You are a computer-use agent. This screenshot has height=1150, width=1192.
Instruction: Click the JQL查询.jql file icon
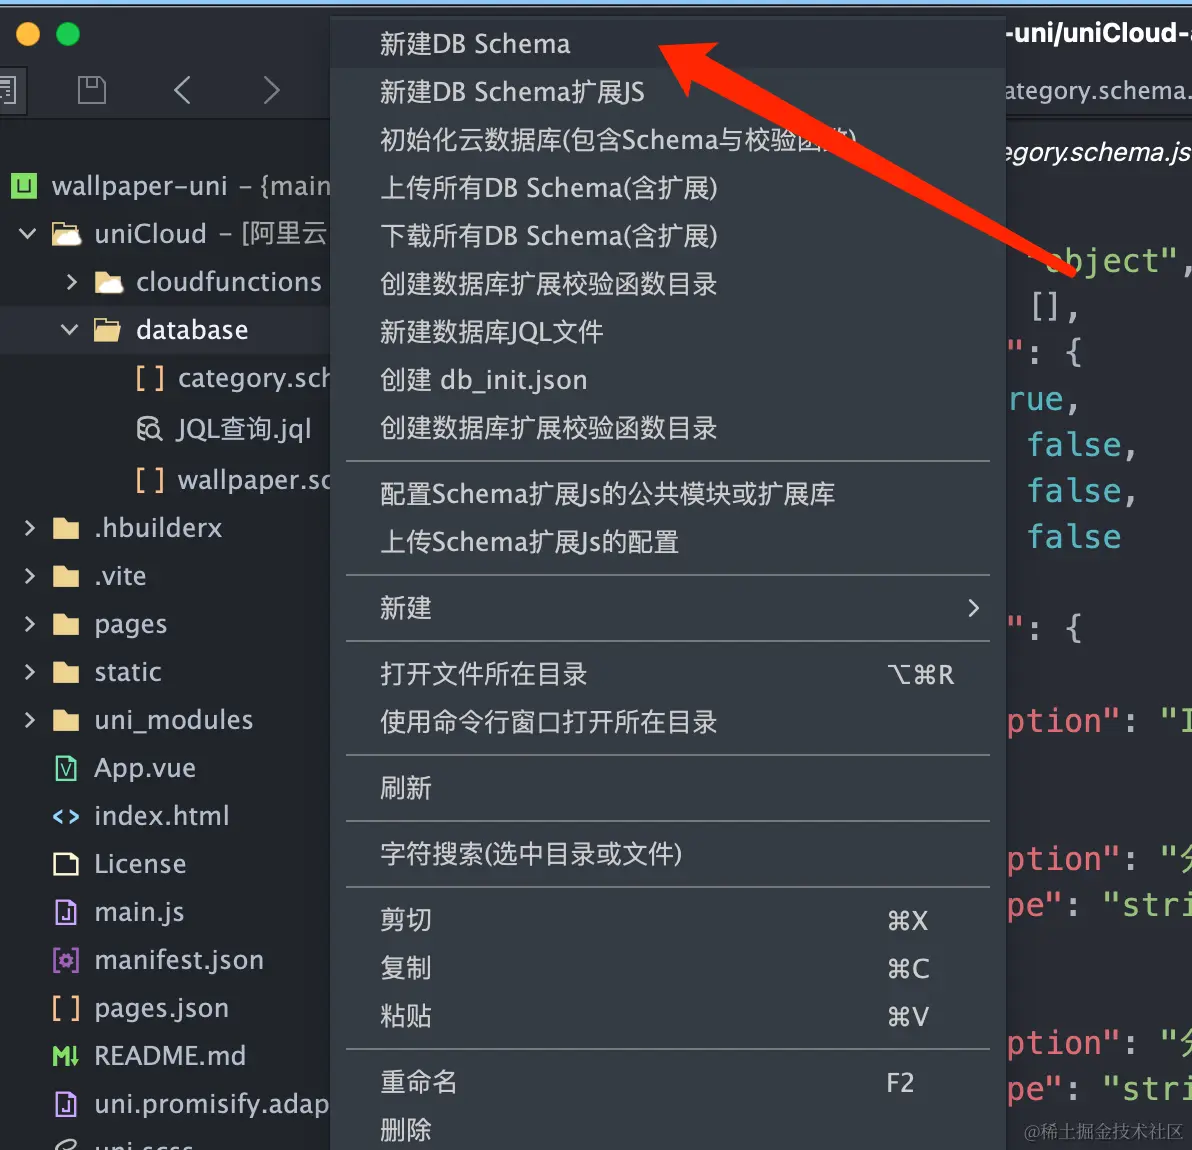click(x=149, y=429)
